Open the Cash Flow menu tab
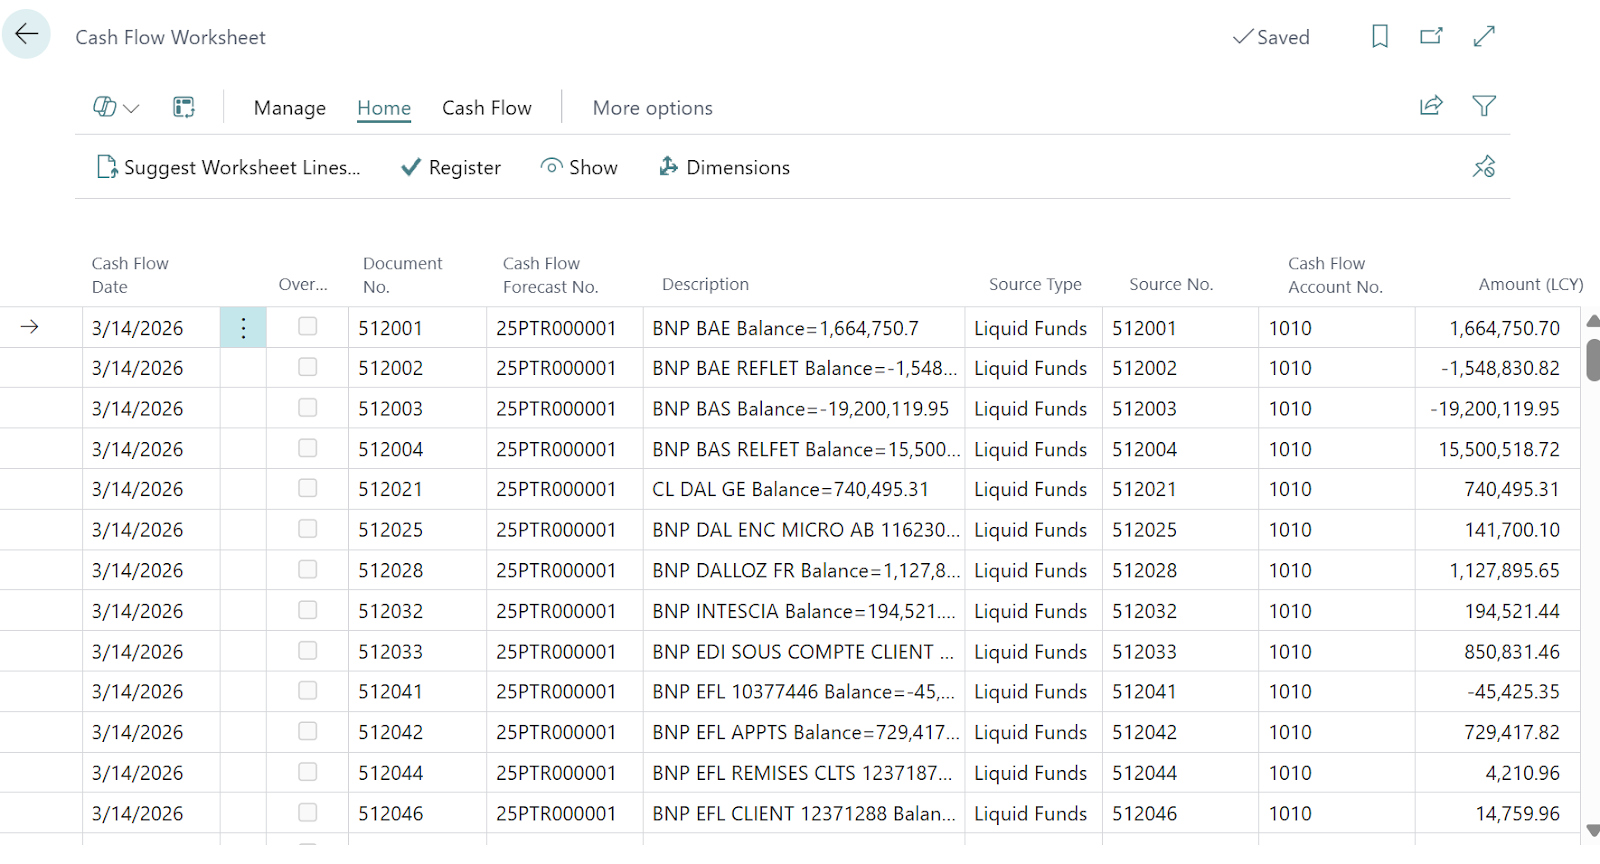1600x864 pixels. point(486,108)
